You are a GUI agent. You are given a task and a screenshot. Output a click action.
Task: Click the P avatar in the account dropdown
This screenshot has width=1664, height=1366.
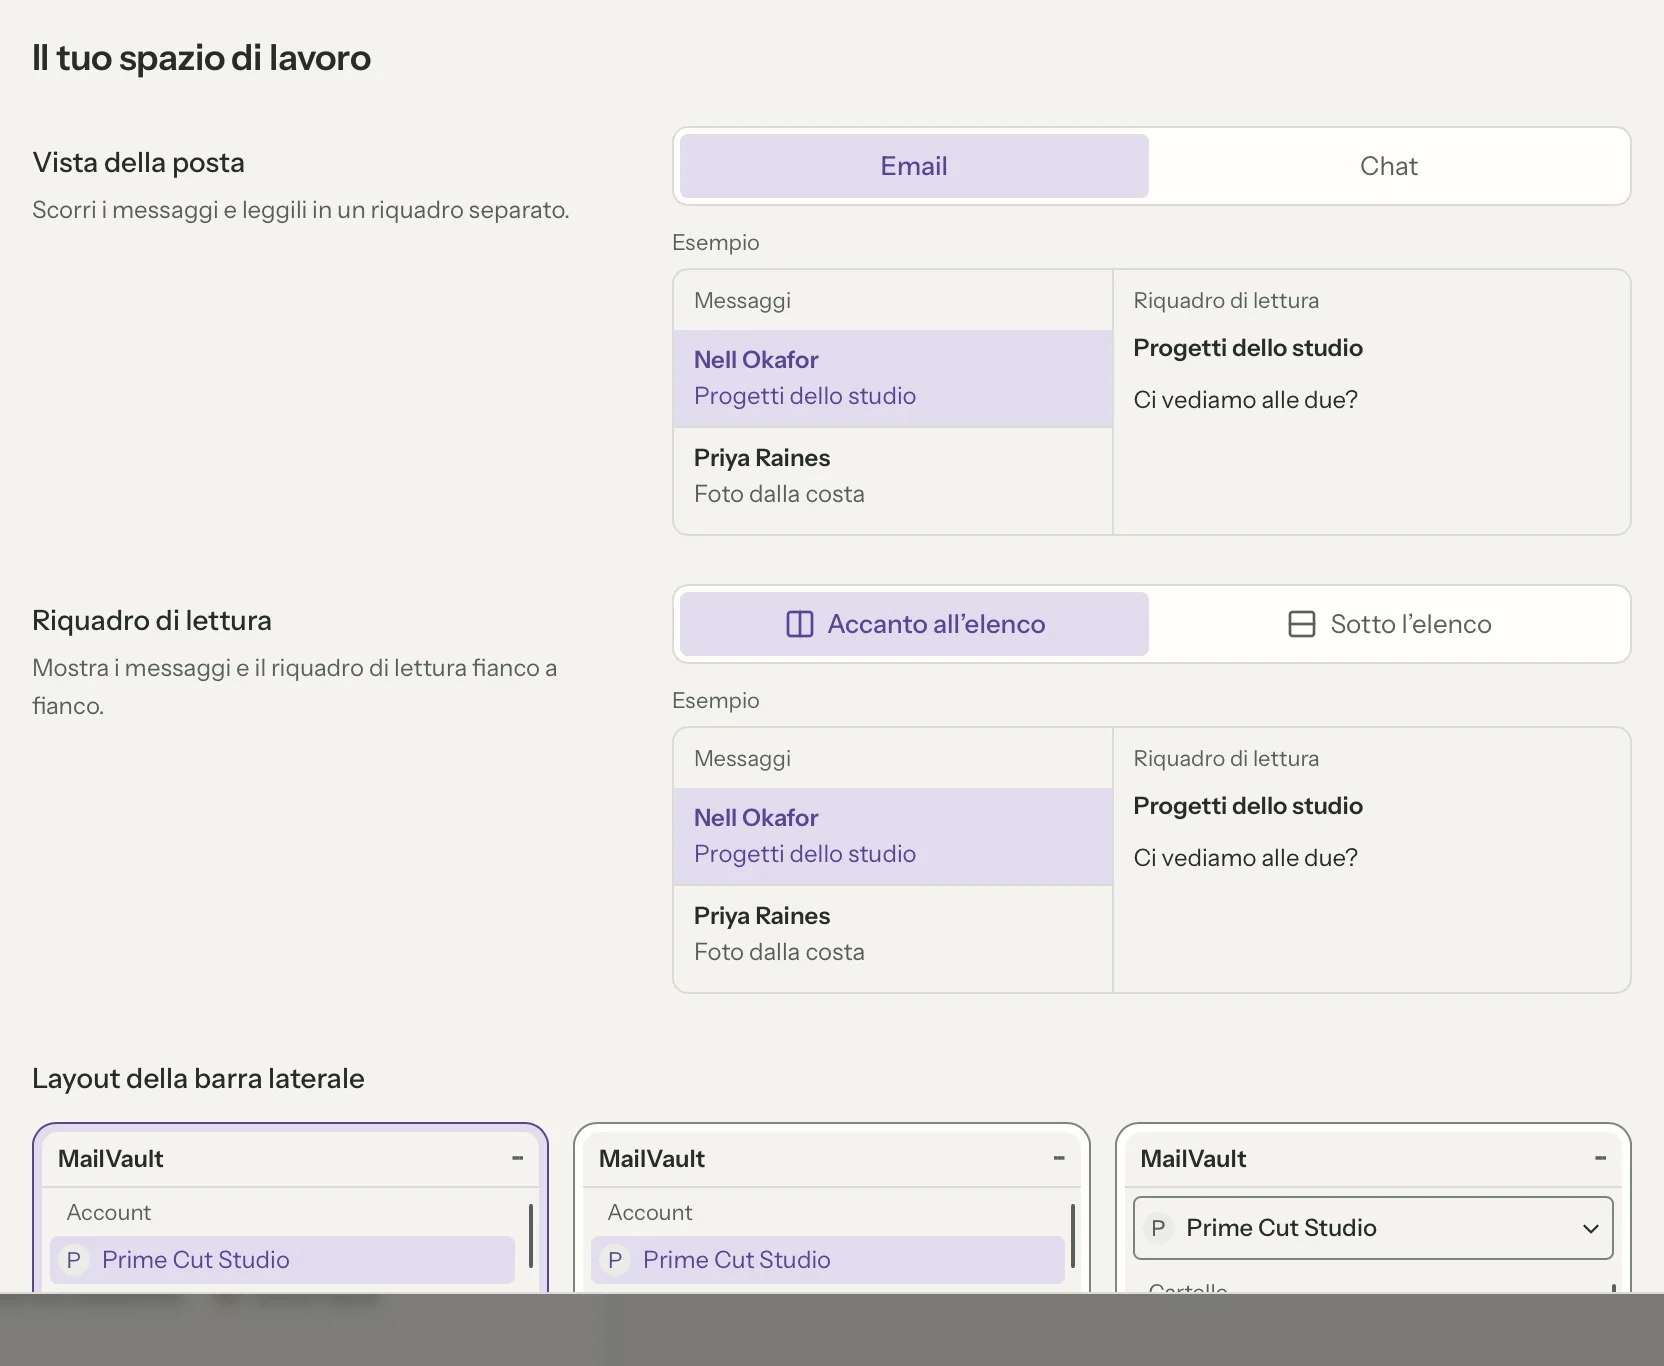(x=1158, y=1228)
